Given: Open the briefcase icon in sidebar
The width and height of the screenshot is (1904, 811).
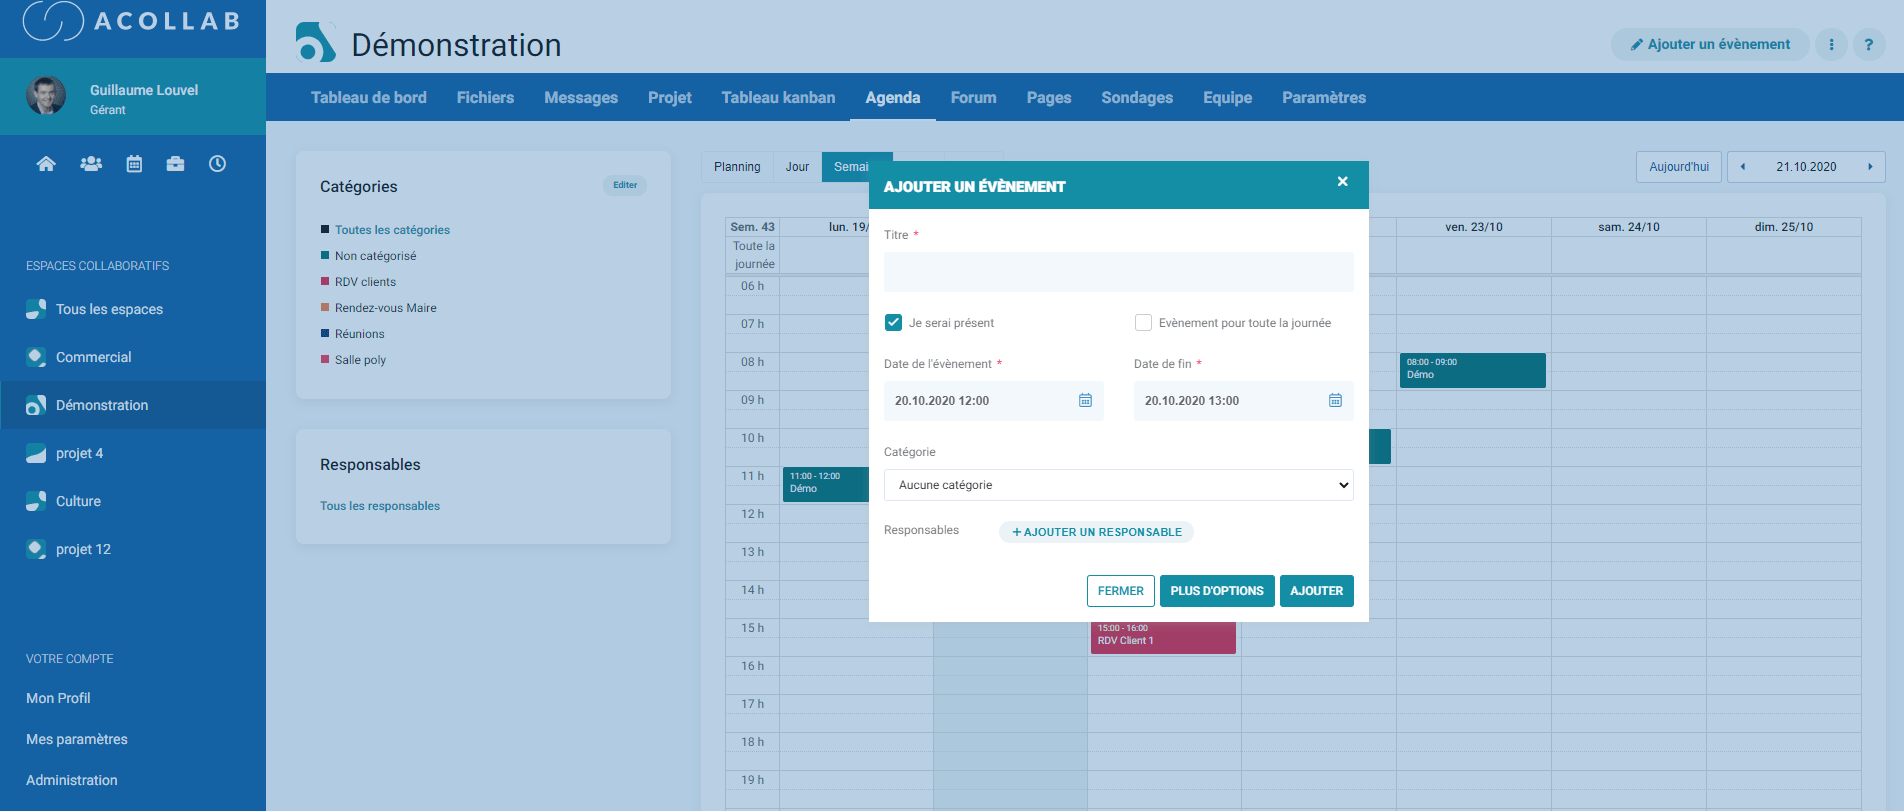Looking at the screenshot, I should (176, 164).
